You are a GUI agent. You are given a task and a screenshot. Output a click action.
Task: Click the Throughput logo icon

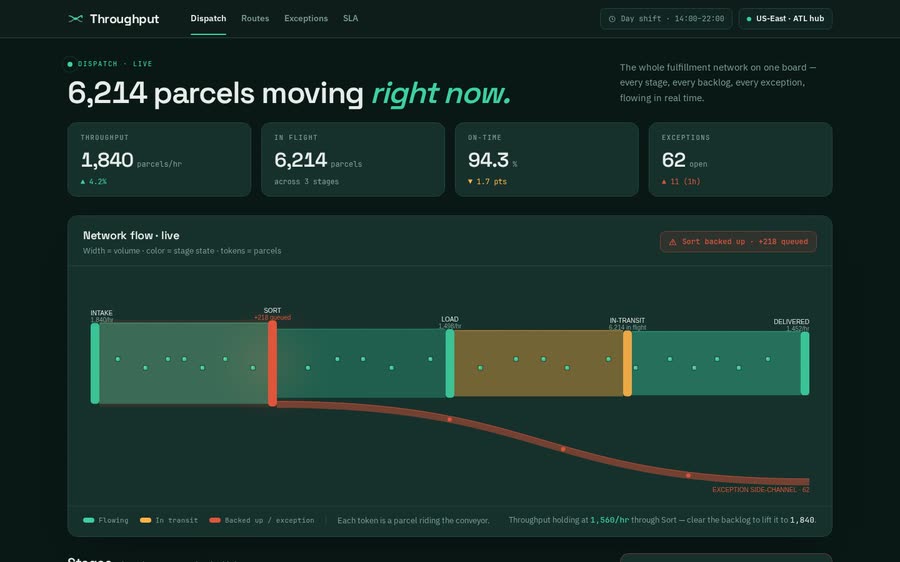point(75,19)
